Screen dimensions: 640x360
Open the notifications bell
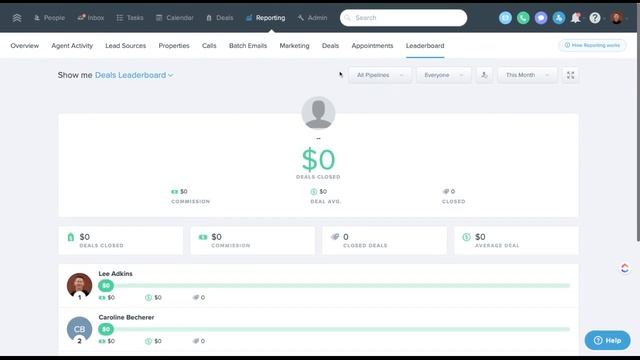[576, 18]
